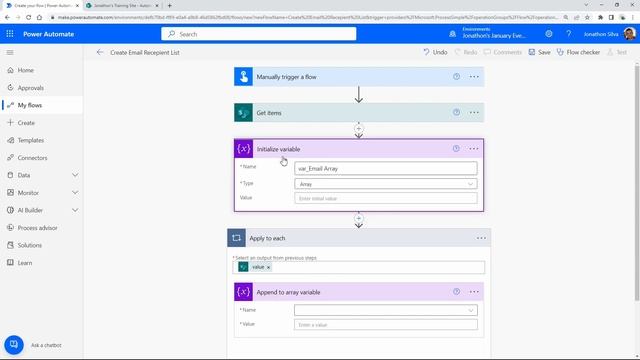Image resolution: width=640 pixels, height=360 pixels.
Task: Open Jonathon Silva's profile picture
Action: coord(629,34)
